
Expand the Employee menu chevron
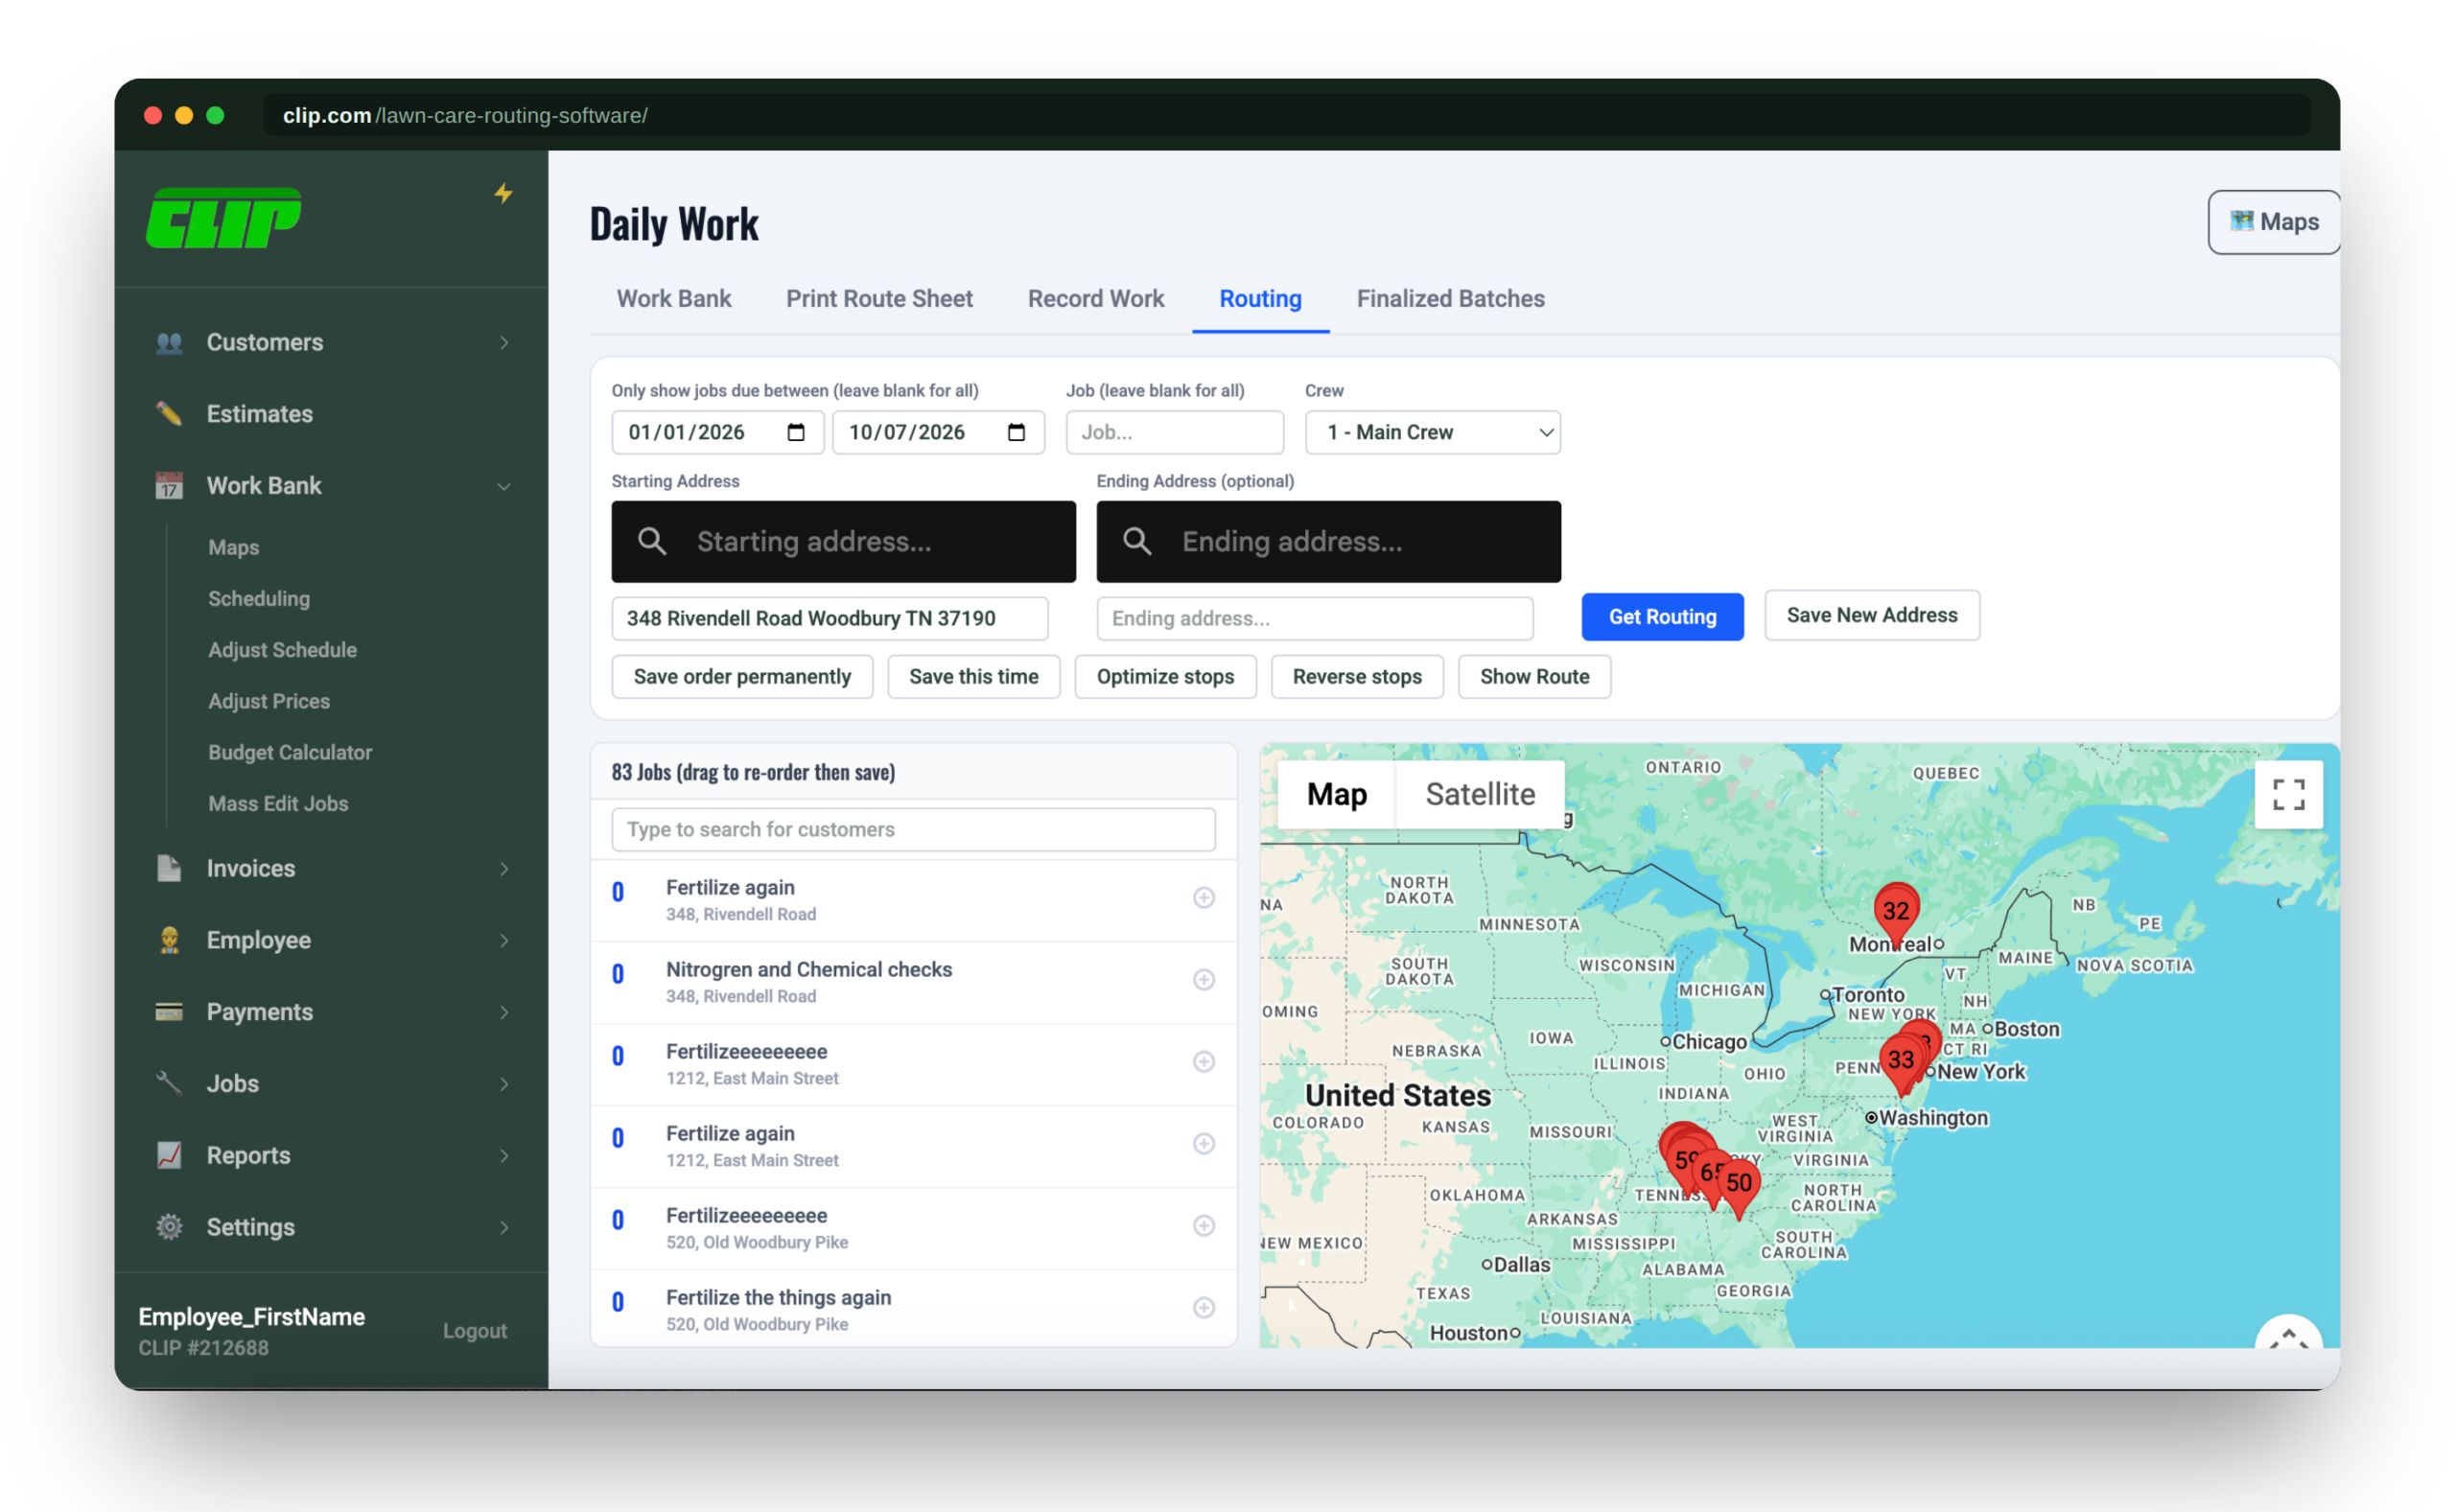coord(504,941)
